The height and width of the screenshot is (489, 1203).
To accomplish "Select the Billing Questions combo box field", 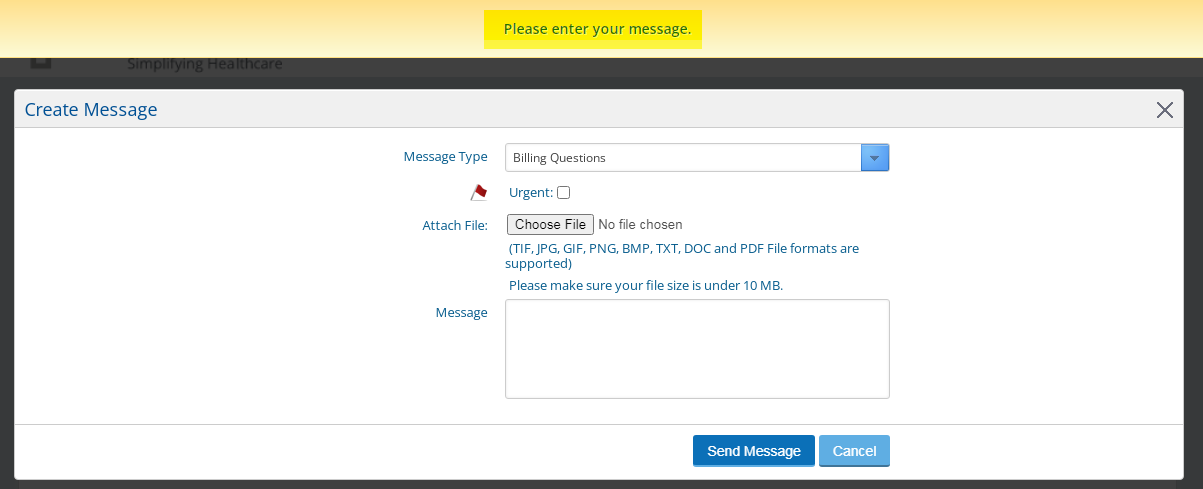I will pos(697,158).
